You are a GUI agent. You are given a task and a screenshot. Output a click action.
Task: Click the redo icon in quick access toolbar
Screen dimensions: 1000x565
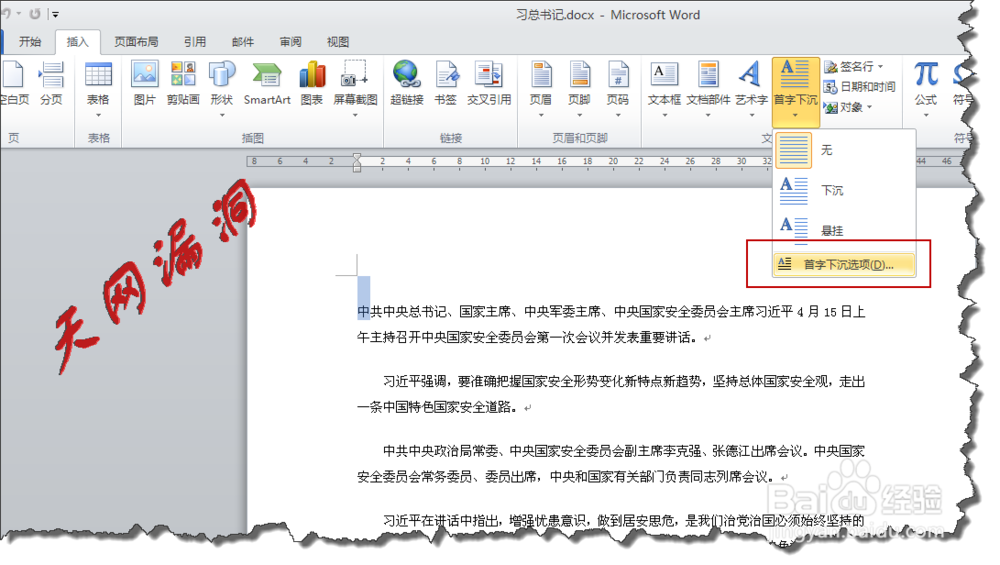[34, 13]
